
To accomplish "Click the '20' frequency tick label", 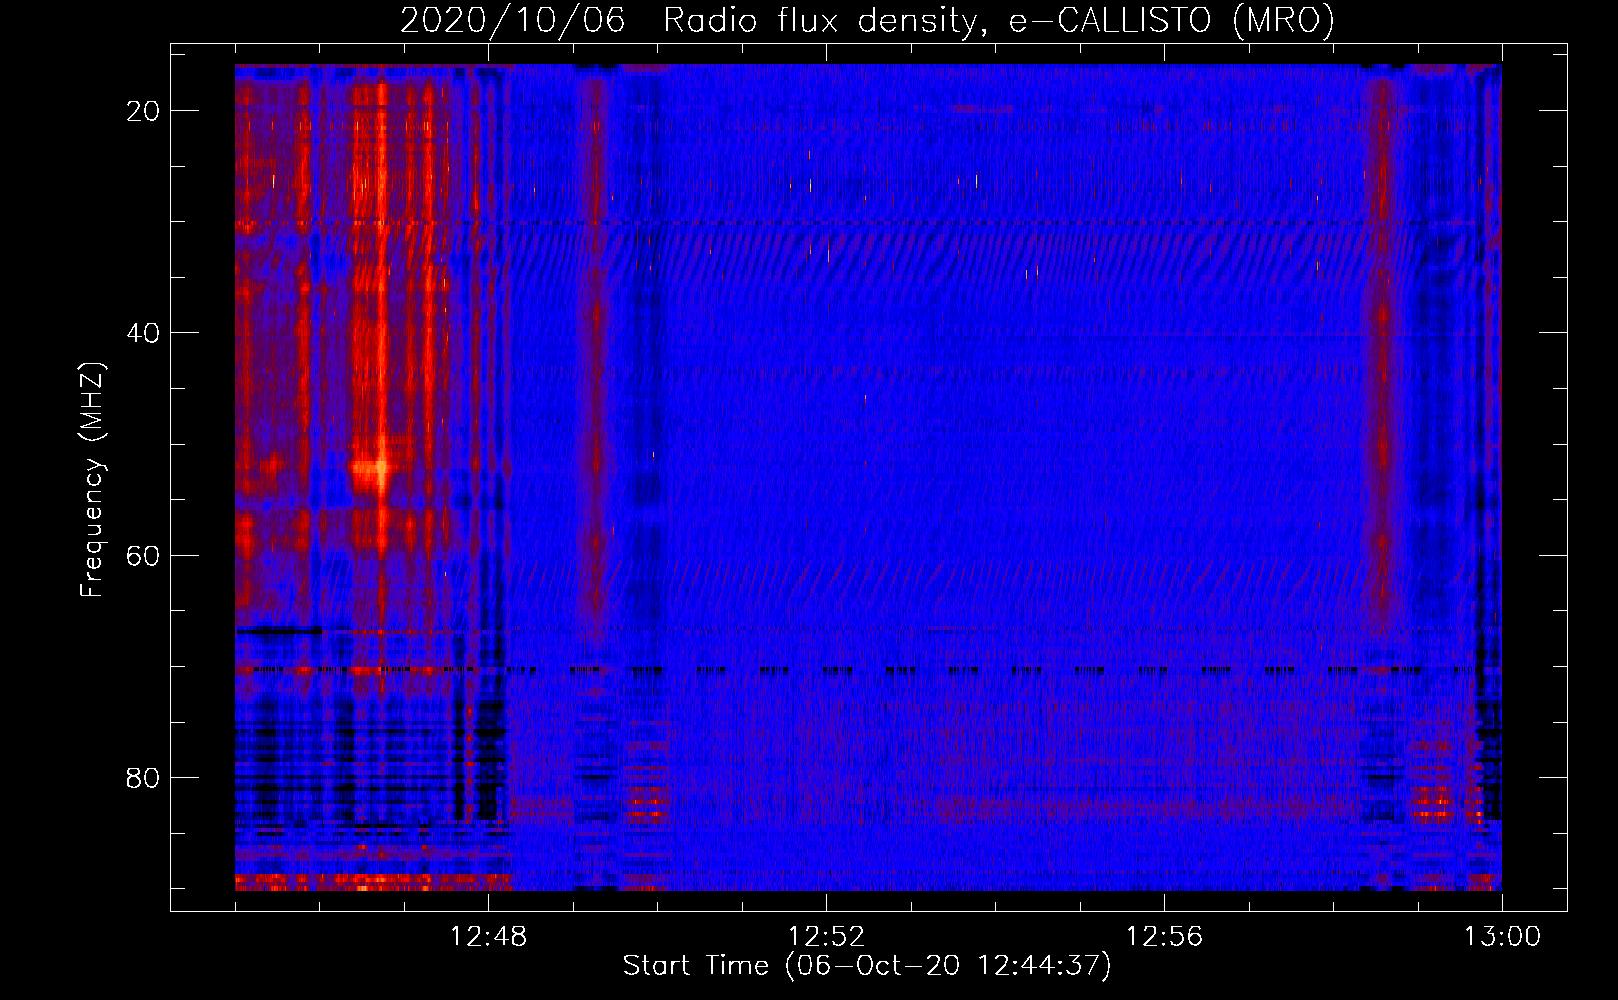I will pyautogui.click(x=143, y=111).
